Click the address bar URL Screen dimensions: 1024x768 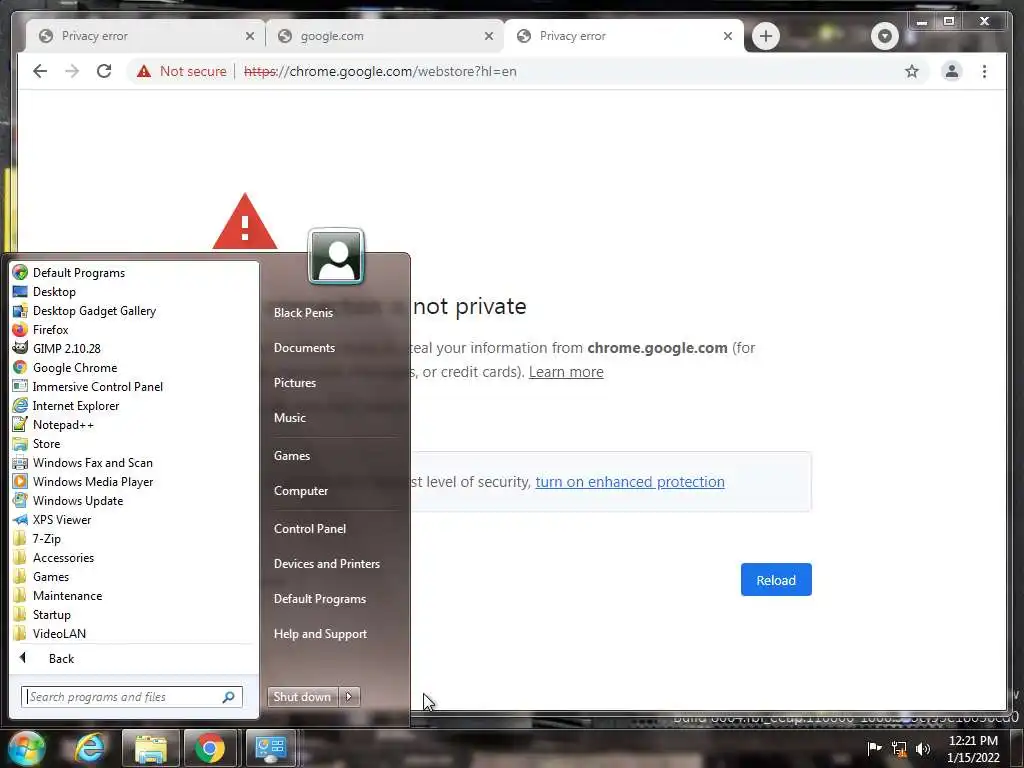coord(380,71)
